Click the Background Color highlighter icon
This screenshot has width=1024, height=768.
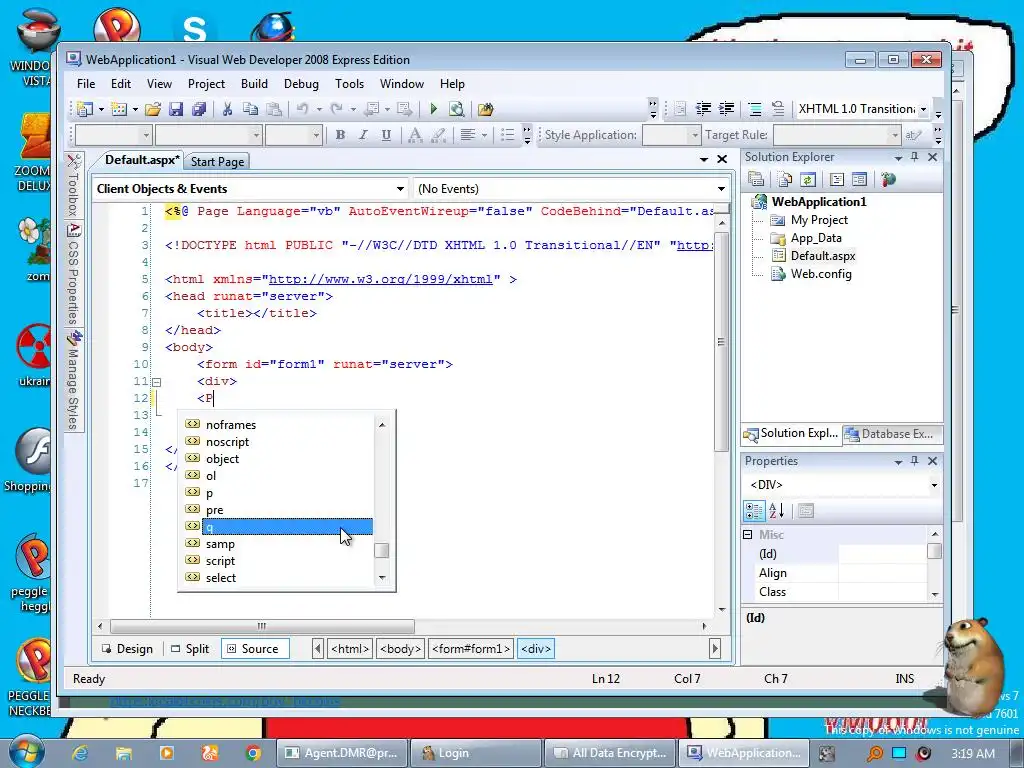pyautogui.click(x=438, y=135)
